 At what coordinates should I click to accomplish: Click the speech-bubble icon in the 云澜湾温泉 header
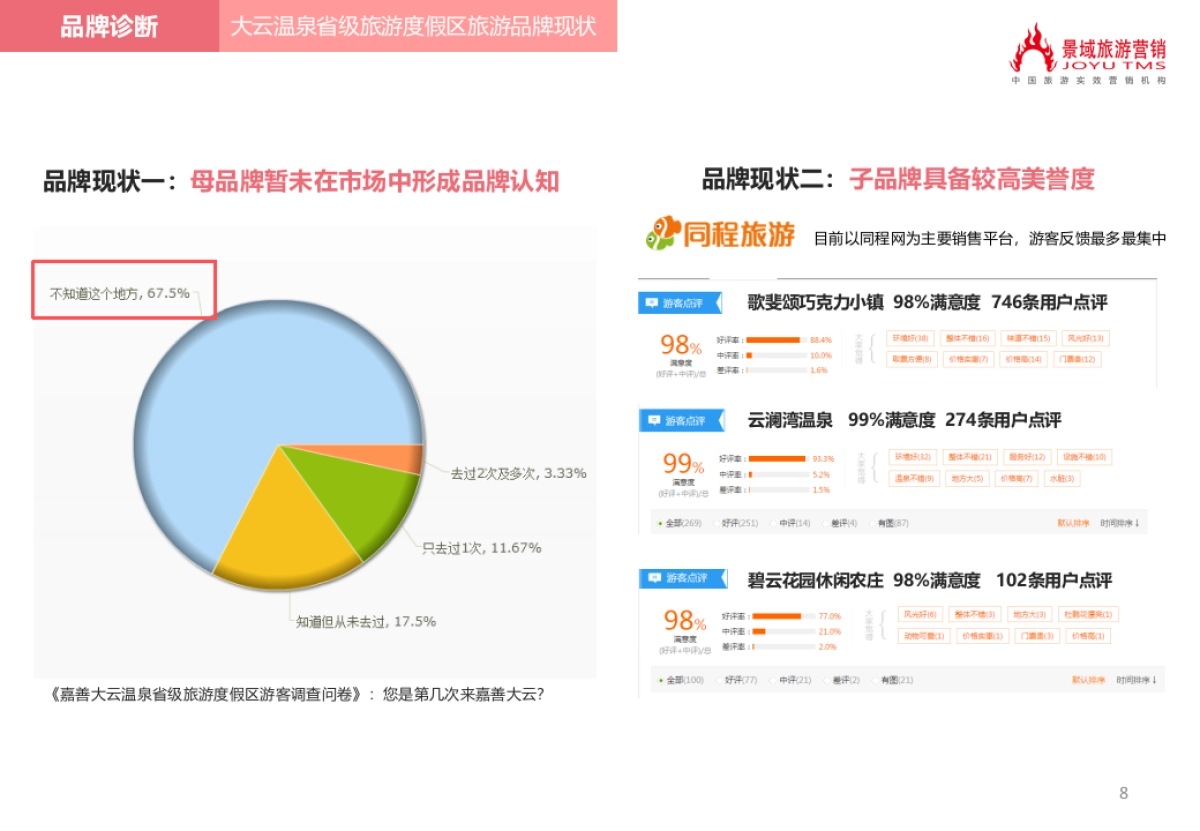point(652,418)
